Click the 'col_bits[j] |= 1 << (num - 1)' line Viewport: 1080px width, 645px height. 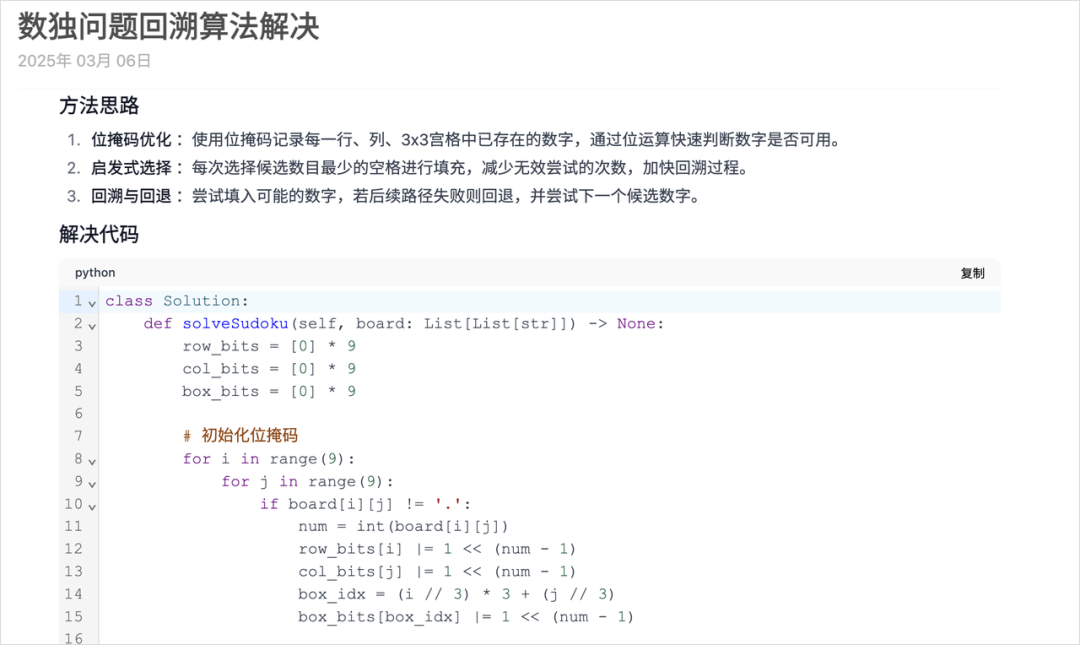point(437,572)
